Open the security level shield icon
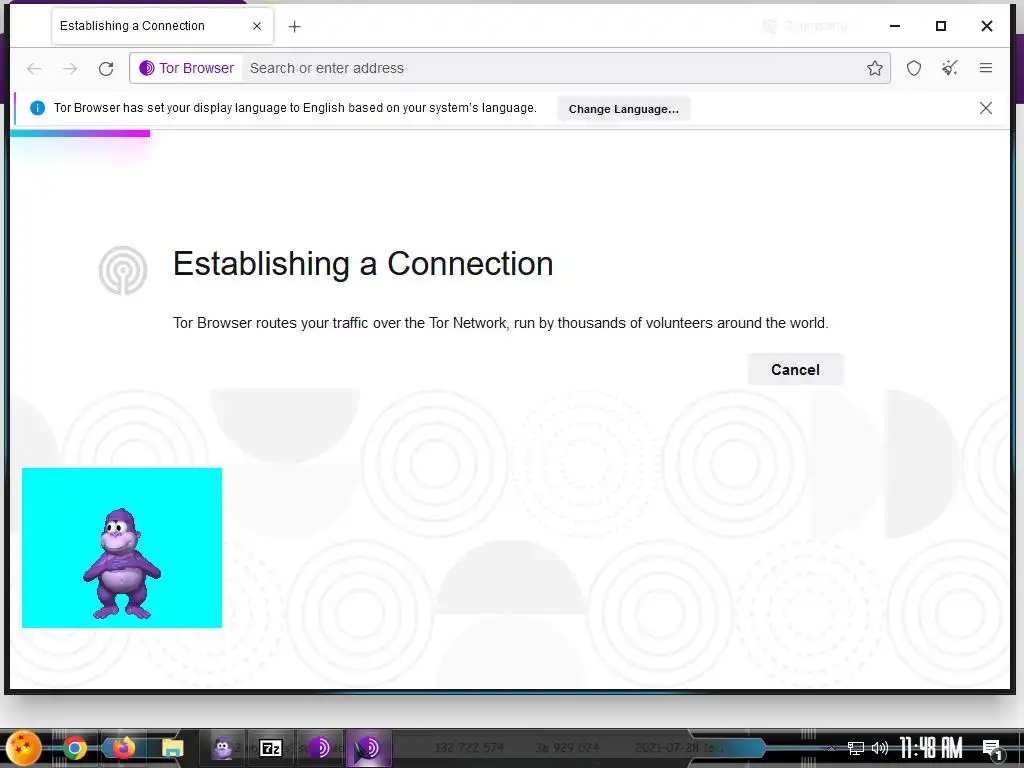1024x768 pixels. tap(914, 68)
